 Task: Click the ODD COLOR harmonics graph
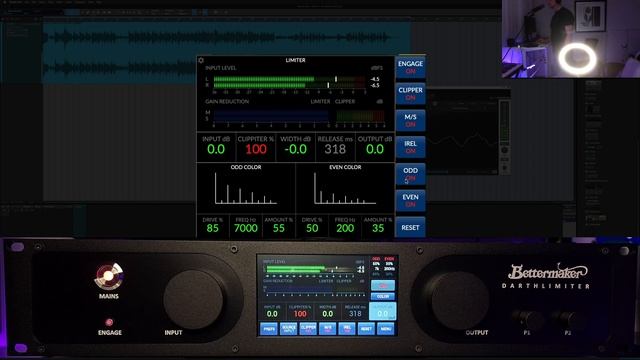pyautogui.click(x=246, y=188)
